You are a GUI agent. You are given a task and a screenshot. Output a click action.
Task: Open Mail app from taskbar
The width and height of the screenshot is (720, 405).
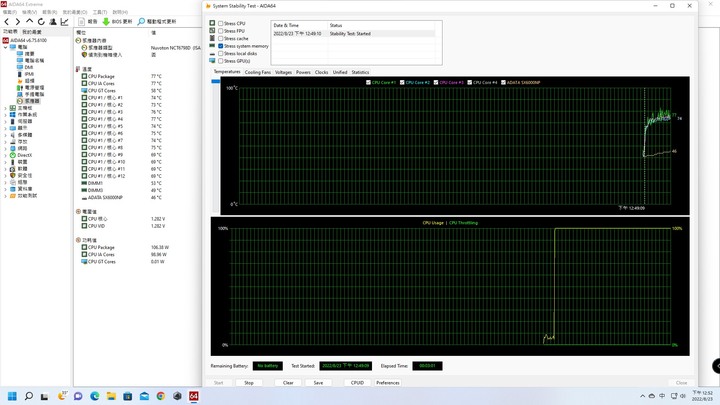coord(144,396)
